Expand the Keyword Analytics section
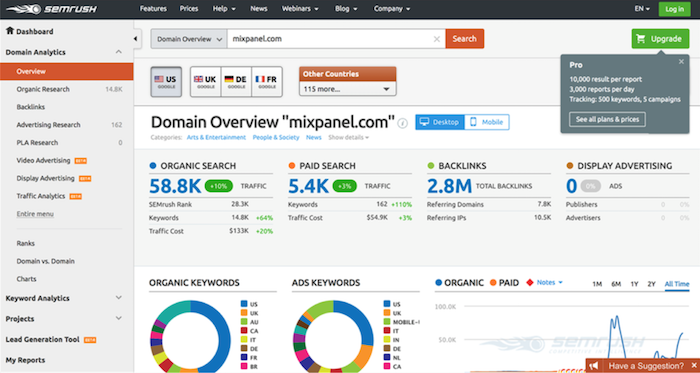 118,298
